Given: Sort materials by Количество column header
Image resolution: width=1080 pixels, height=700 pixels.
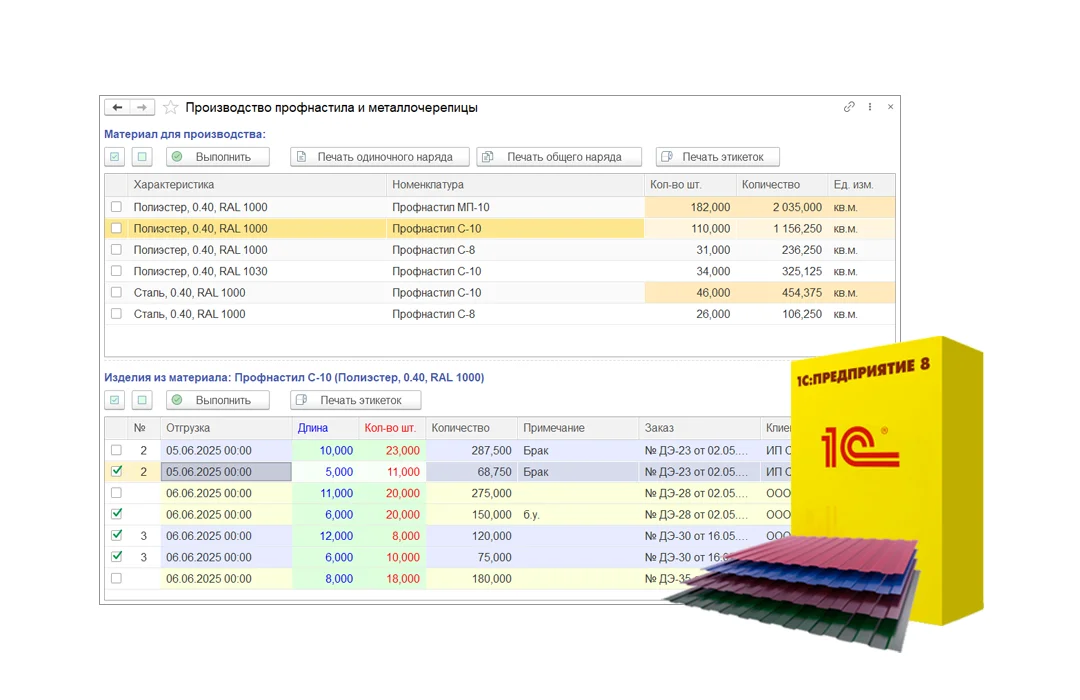Looking at the screenshot, I should coord(782,185).
